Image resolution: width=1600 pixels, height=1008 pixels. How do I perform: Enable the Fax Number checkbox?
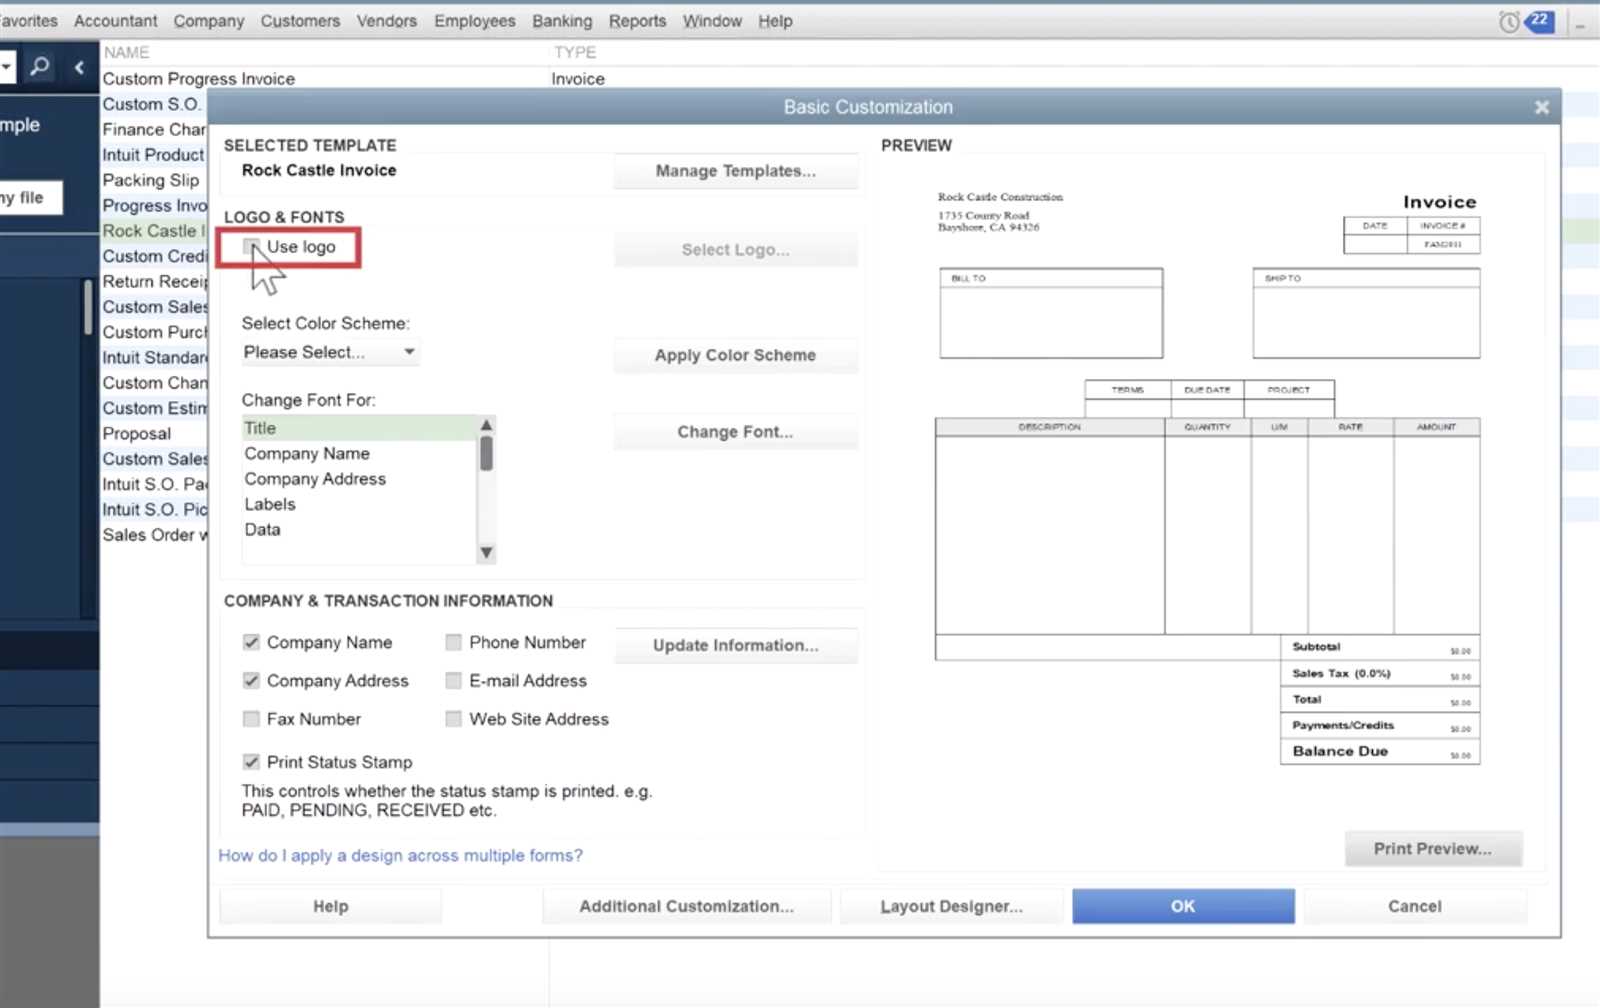pos(252,719)
